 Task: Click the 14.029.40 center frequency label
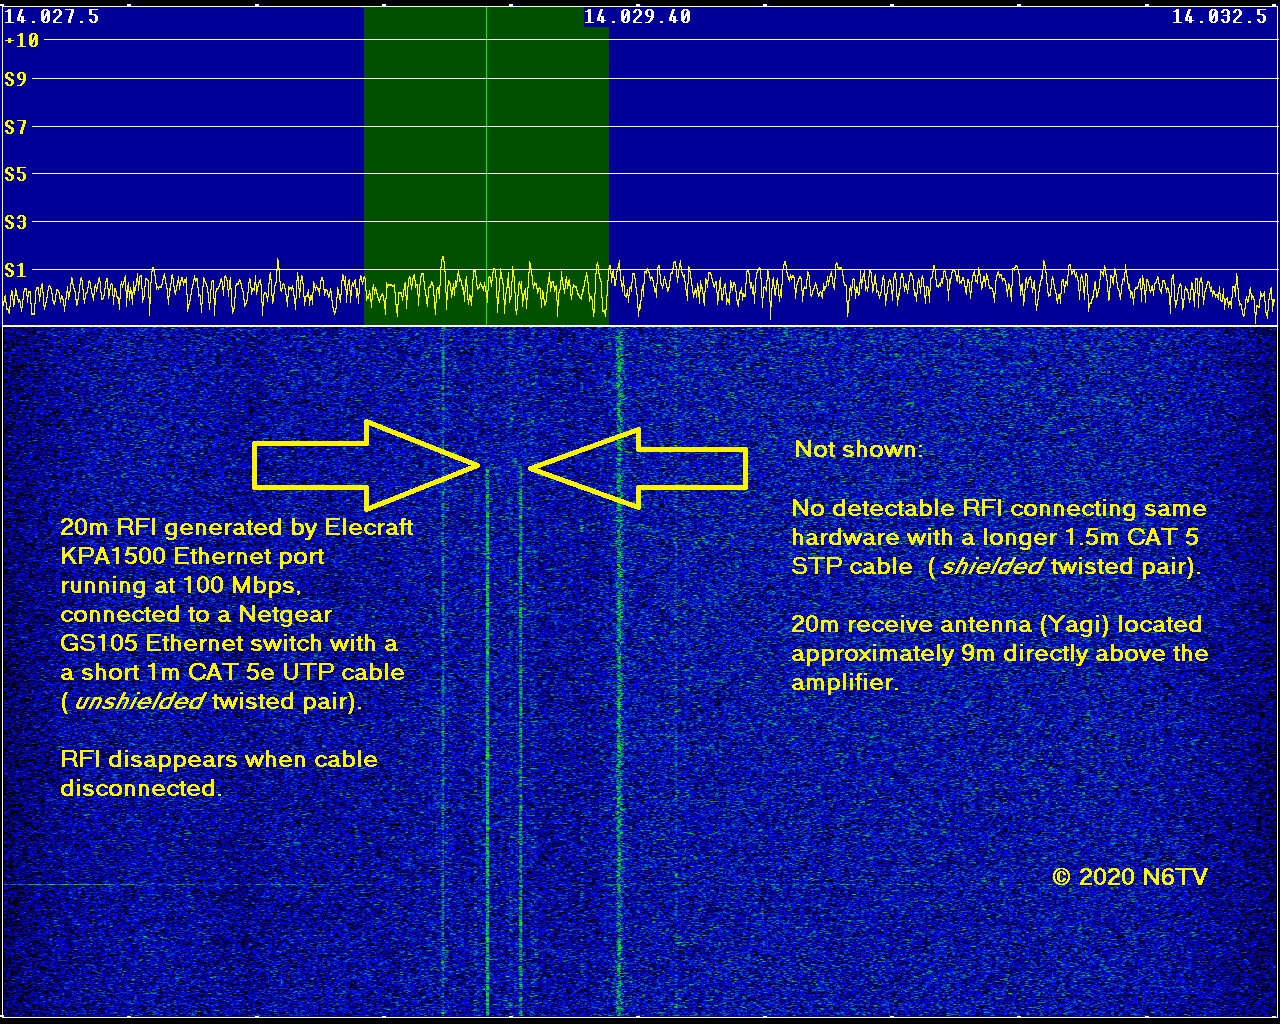click(637, 17)
